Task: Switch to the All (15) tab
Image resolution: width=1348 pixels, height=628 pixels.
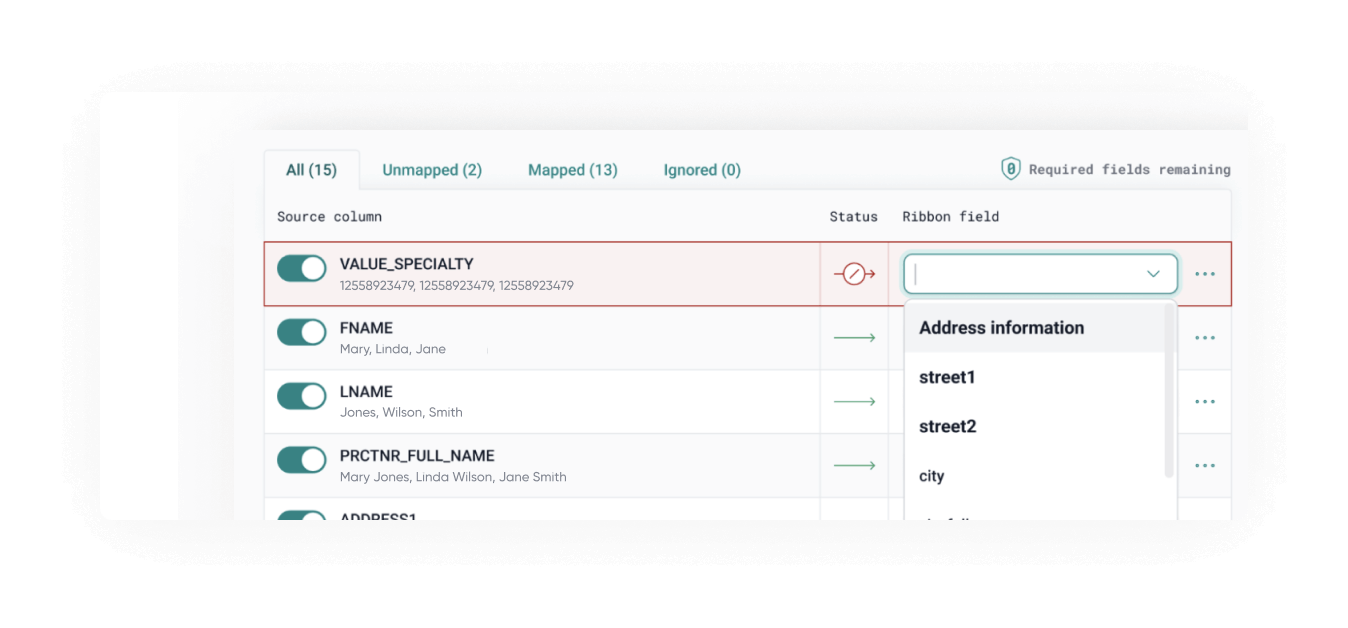Action: coord(311,170)
